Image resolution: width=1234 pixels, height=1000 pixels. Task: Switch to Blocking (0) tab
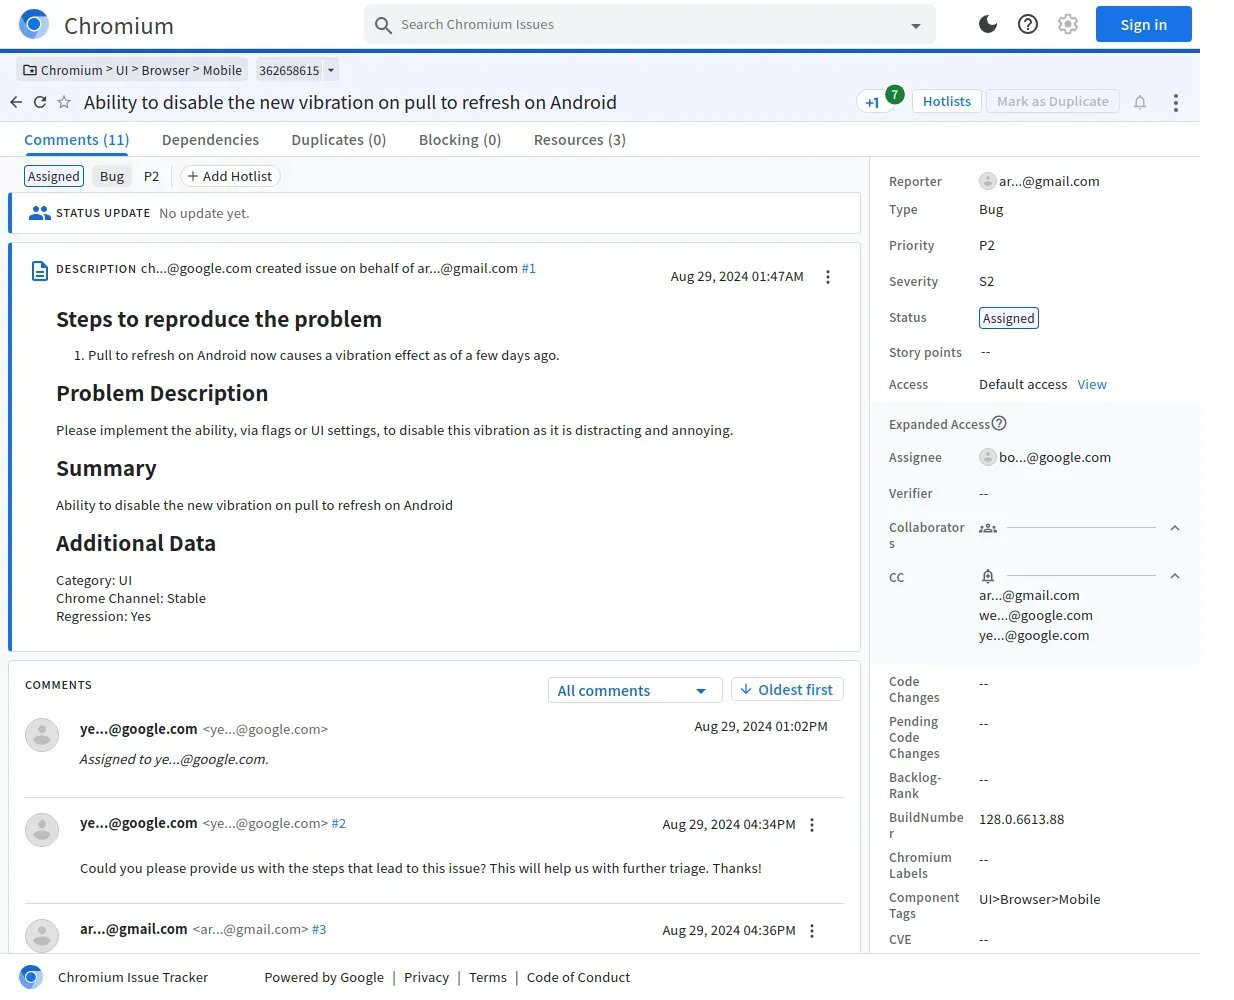[x=460, y=140]
